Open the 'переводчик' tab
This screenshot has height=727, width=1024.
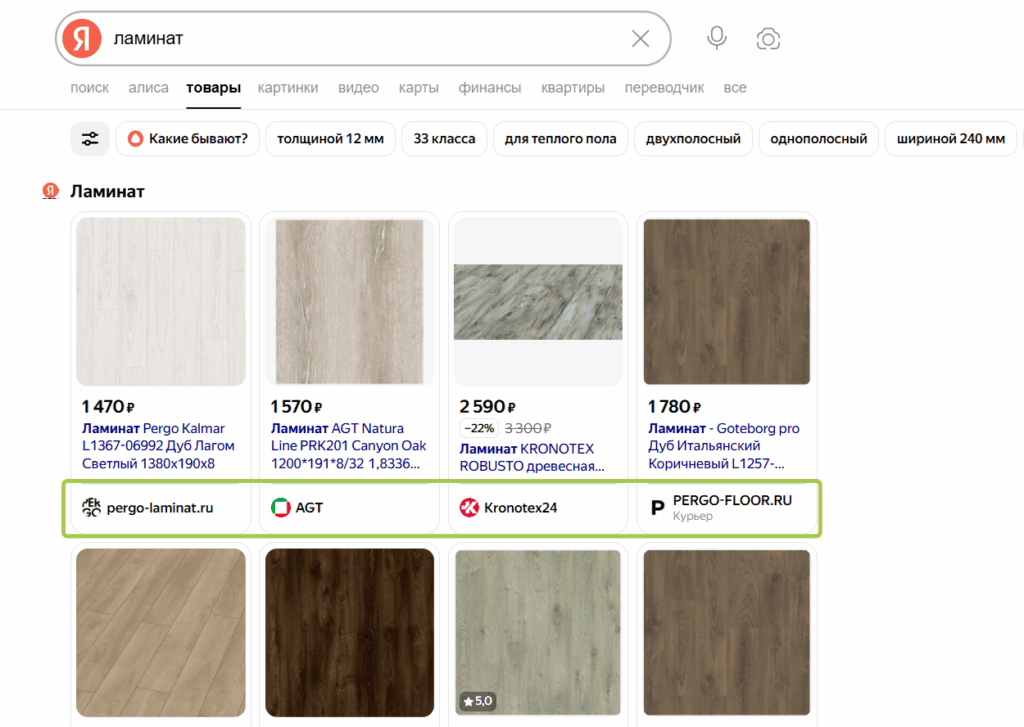[664, 88]
